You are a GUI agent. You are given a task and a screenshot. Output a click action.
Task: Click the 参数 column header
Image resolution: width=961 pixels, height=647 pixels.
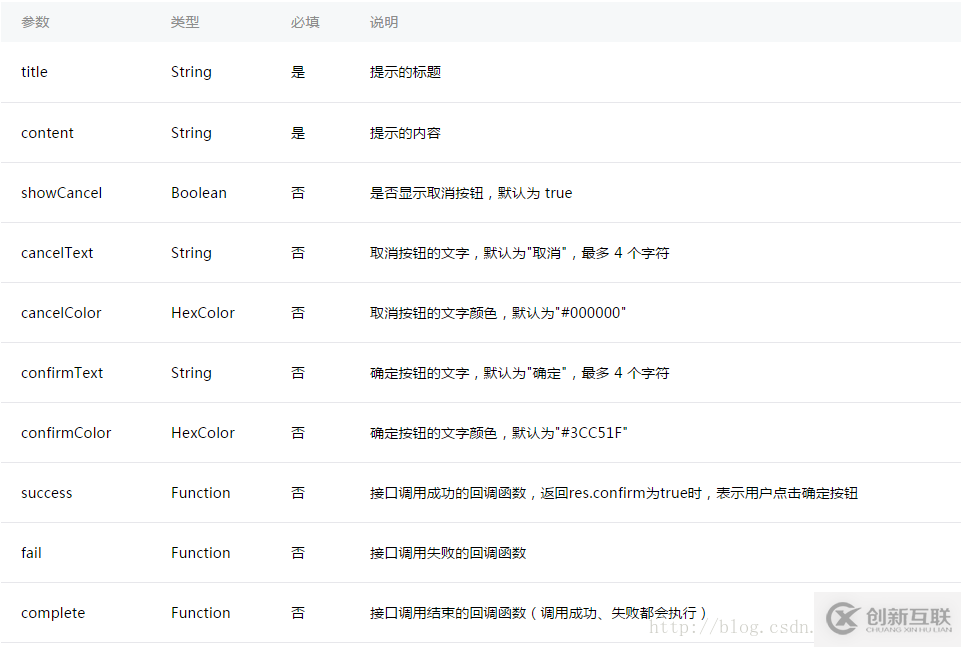pos(35,21)
